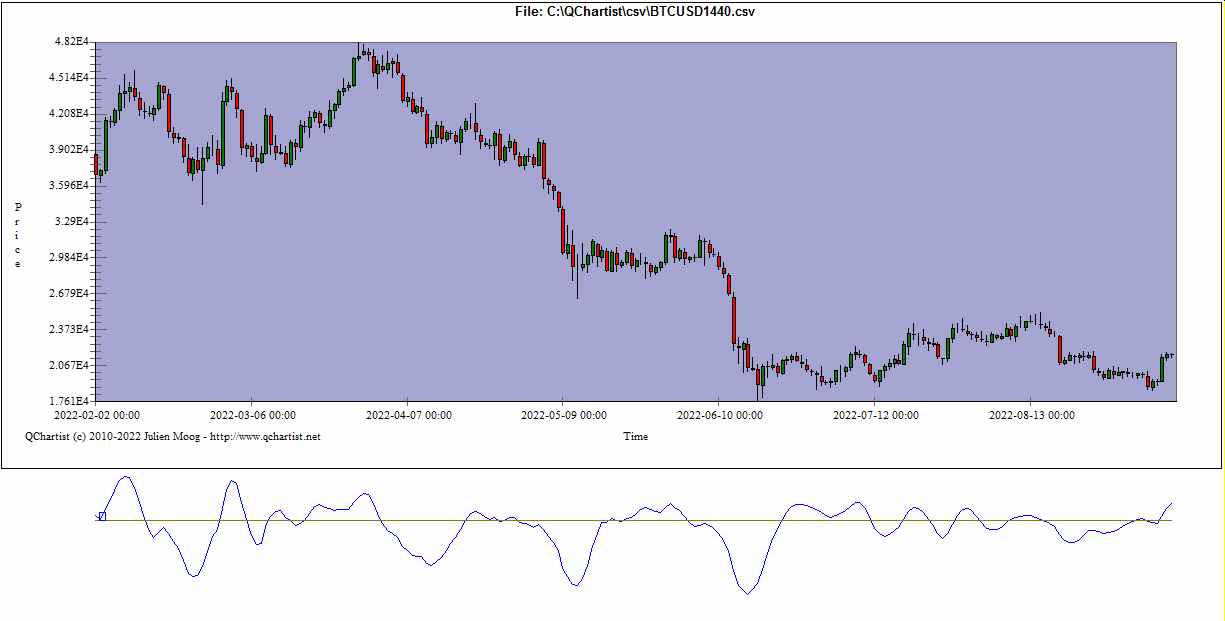Viewport: 1225px width, 621px height.
Task: Click the 2022-08-13 00:00 date label
Action: [1032, 414]
